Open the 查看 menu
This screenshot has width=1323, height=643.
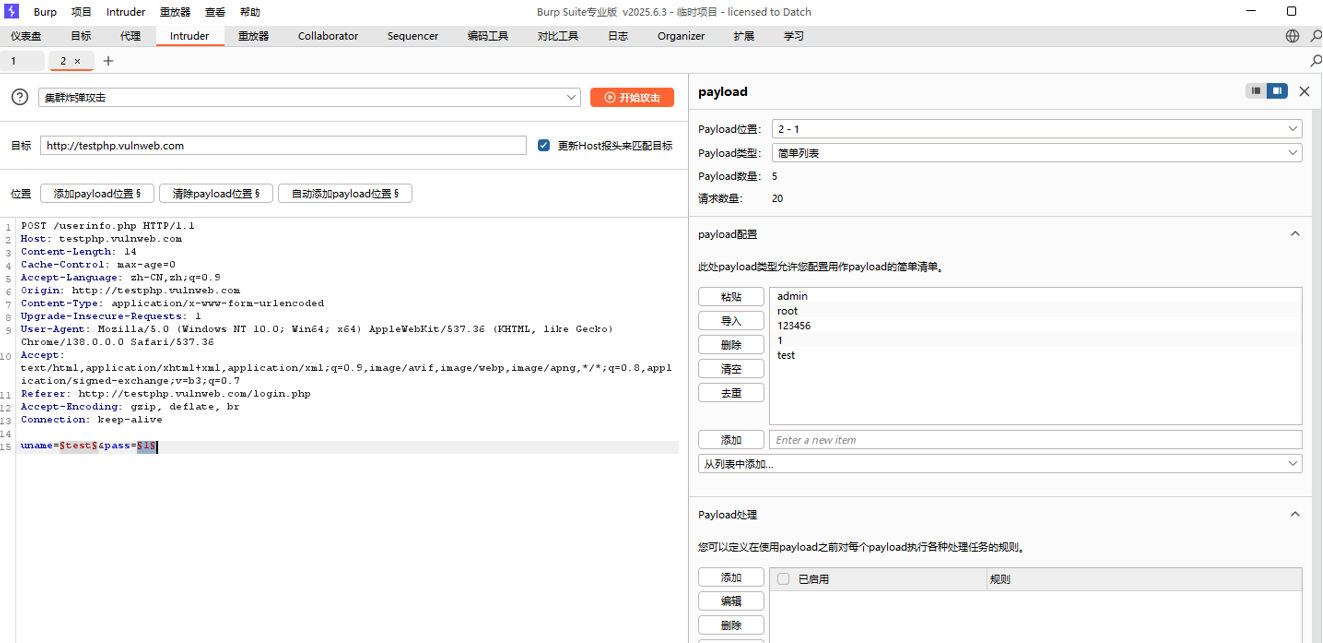point(215,12)
